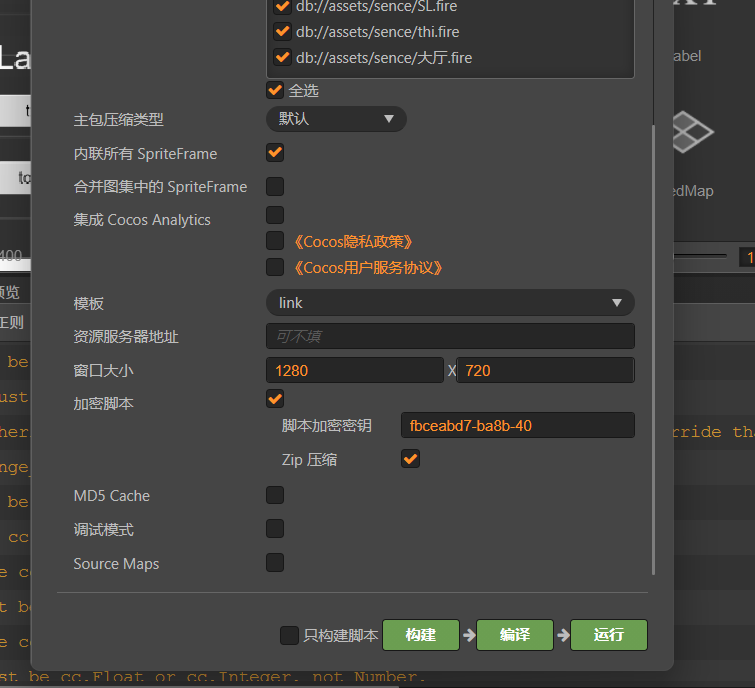Check the 只构建脚本 option

pos(289,635)
